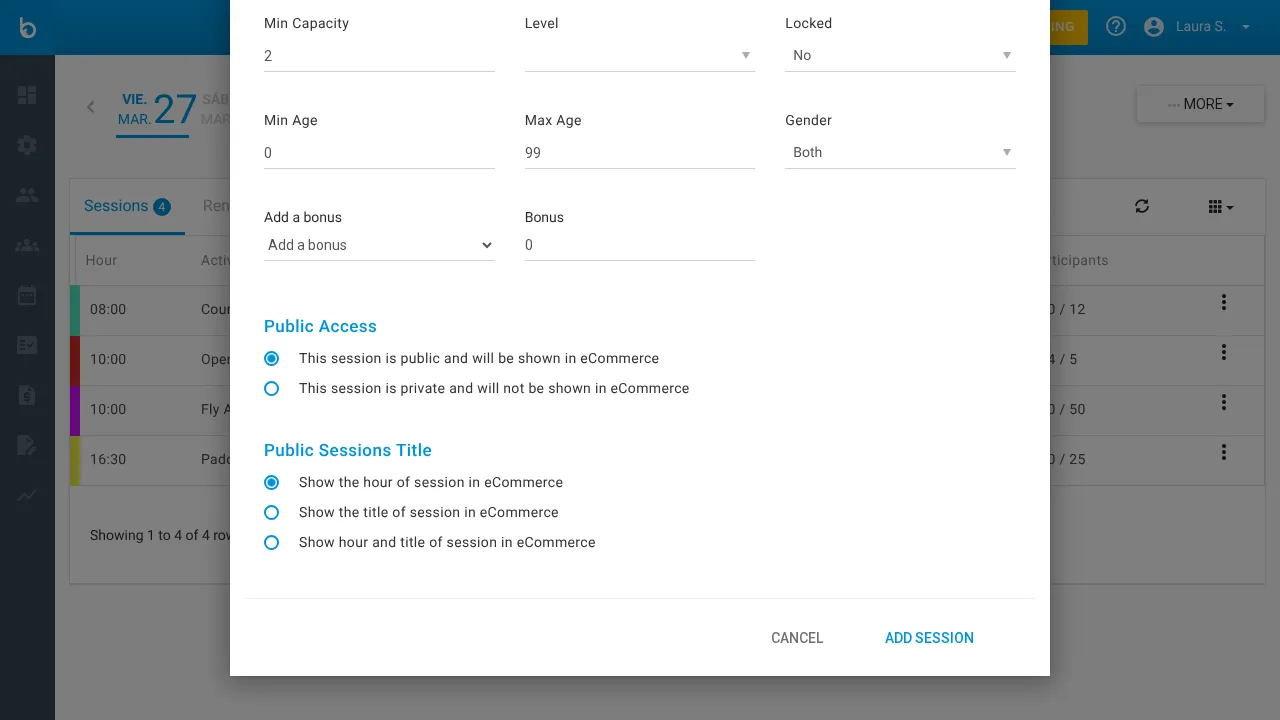Viewport: 1280px width, 720px height.
Task: Open the Locked dropdown
Action: click(x=900, y=55)
